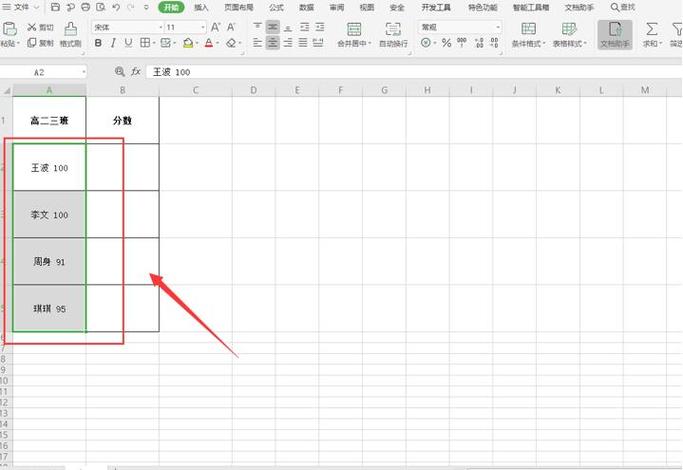Click the currency format icon

[426, 43]
